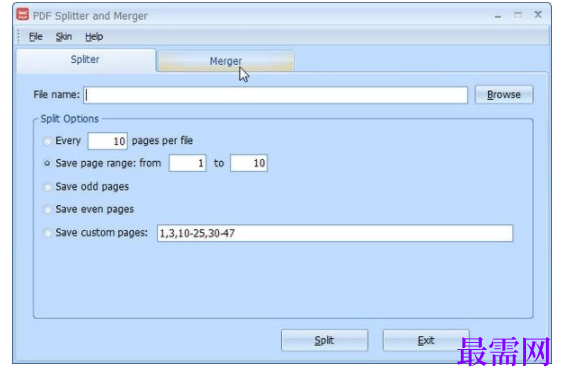Open the File menu
569x383 pixels.
36,37
